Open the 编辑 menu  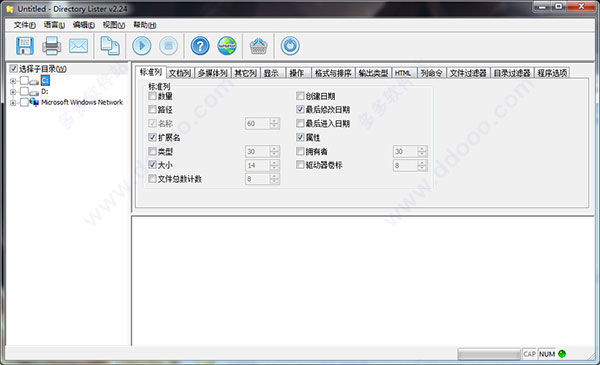(x=83, y=25)
